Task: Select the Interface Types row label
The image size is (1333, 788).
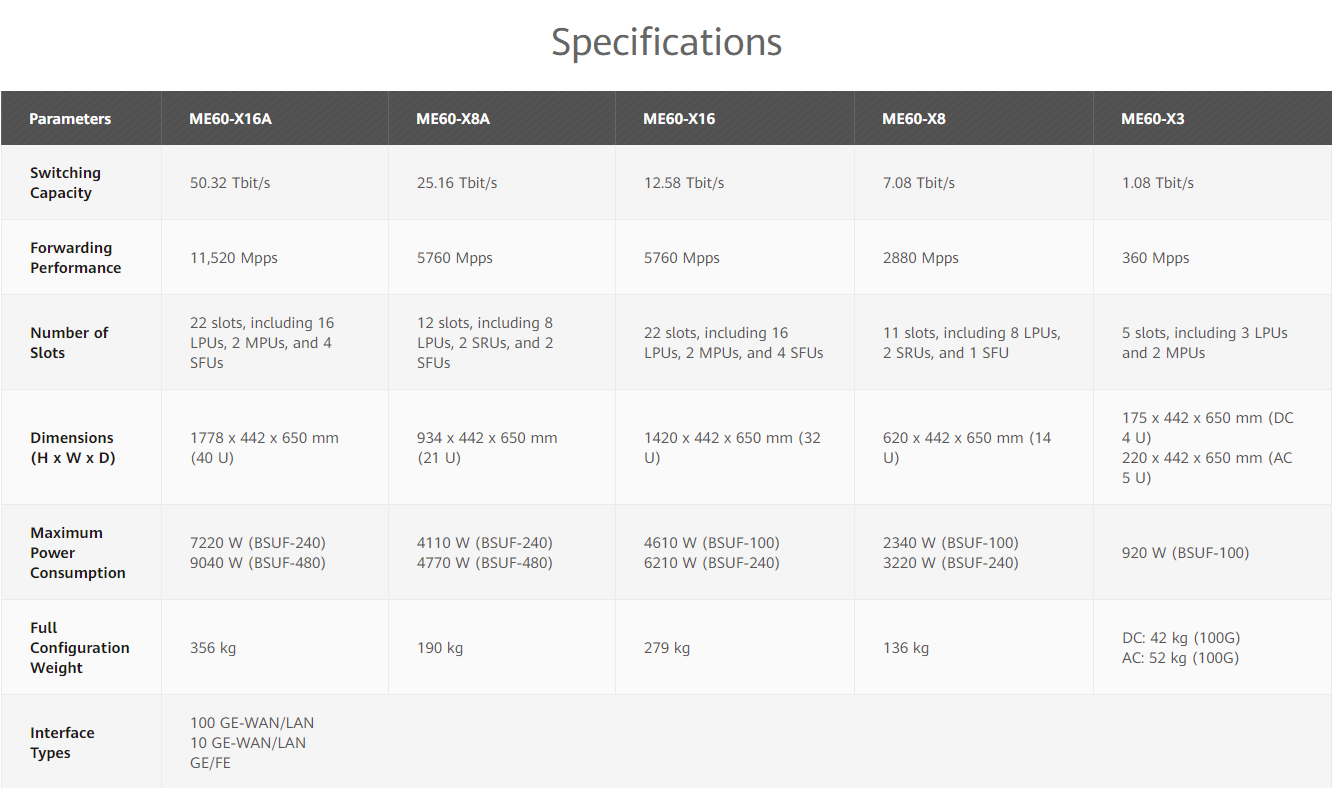Action: (62, 743)
